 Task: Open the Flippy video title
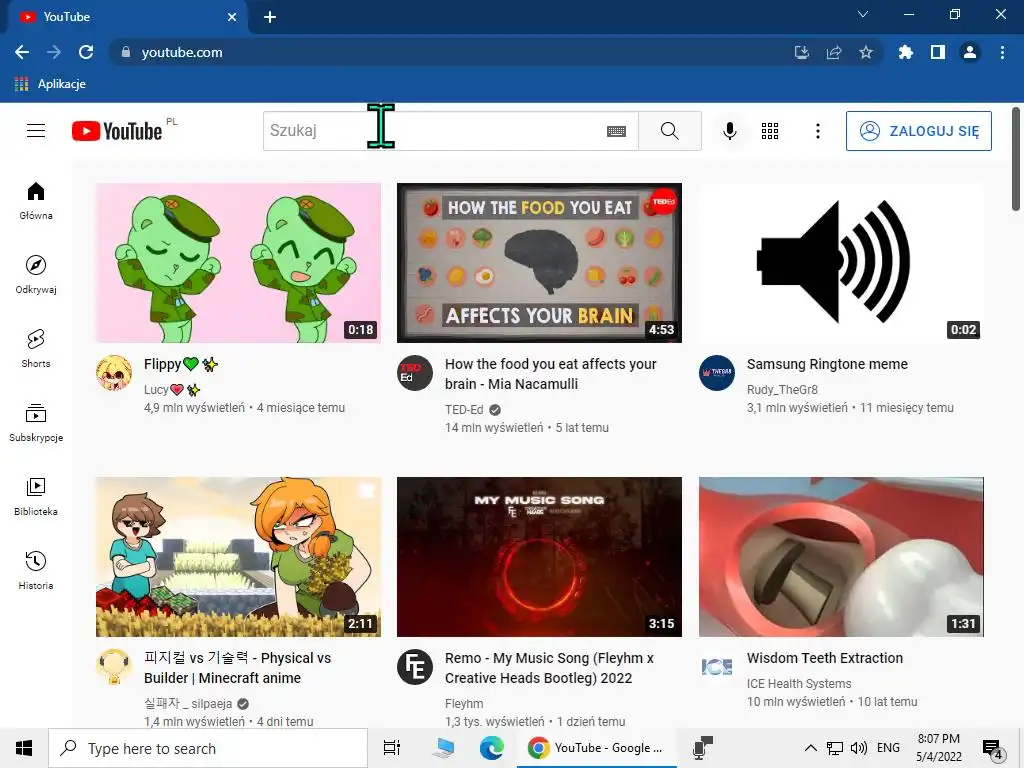click(x=181, y=364)
